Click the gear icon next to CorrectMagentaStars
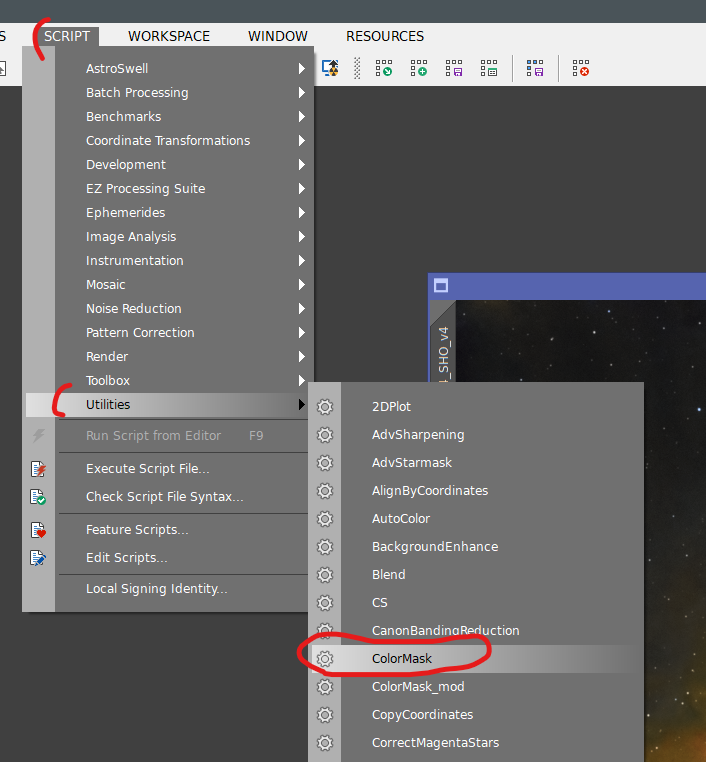Screen dimensions: 706x762 point(324,743)
